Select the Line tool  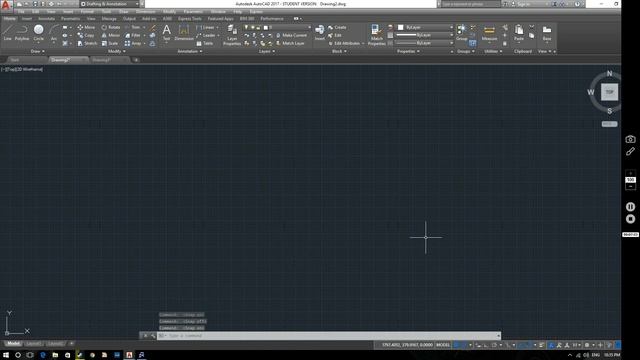[x=7, y=32]
